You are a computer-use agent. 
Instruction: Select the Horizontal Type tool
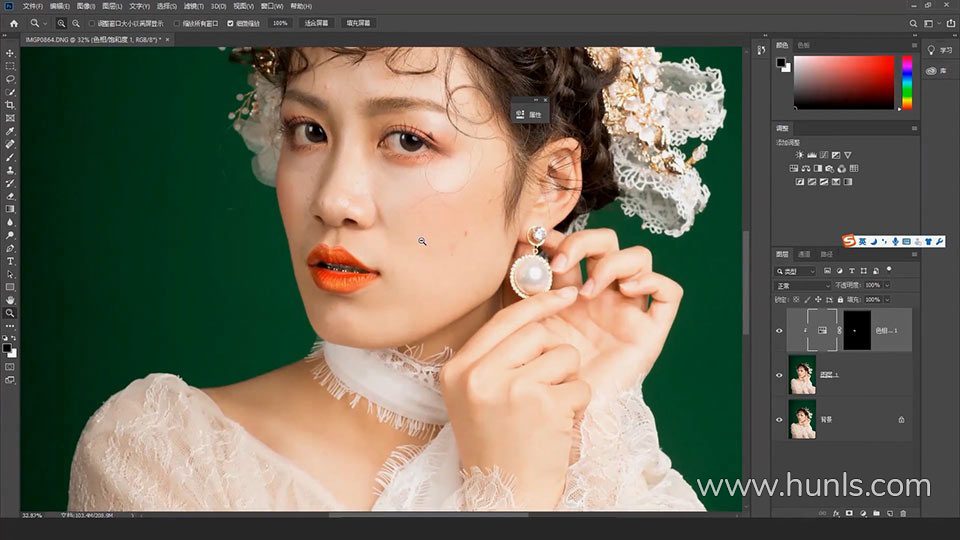[x=10, y=261]
